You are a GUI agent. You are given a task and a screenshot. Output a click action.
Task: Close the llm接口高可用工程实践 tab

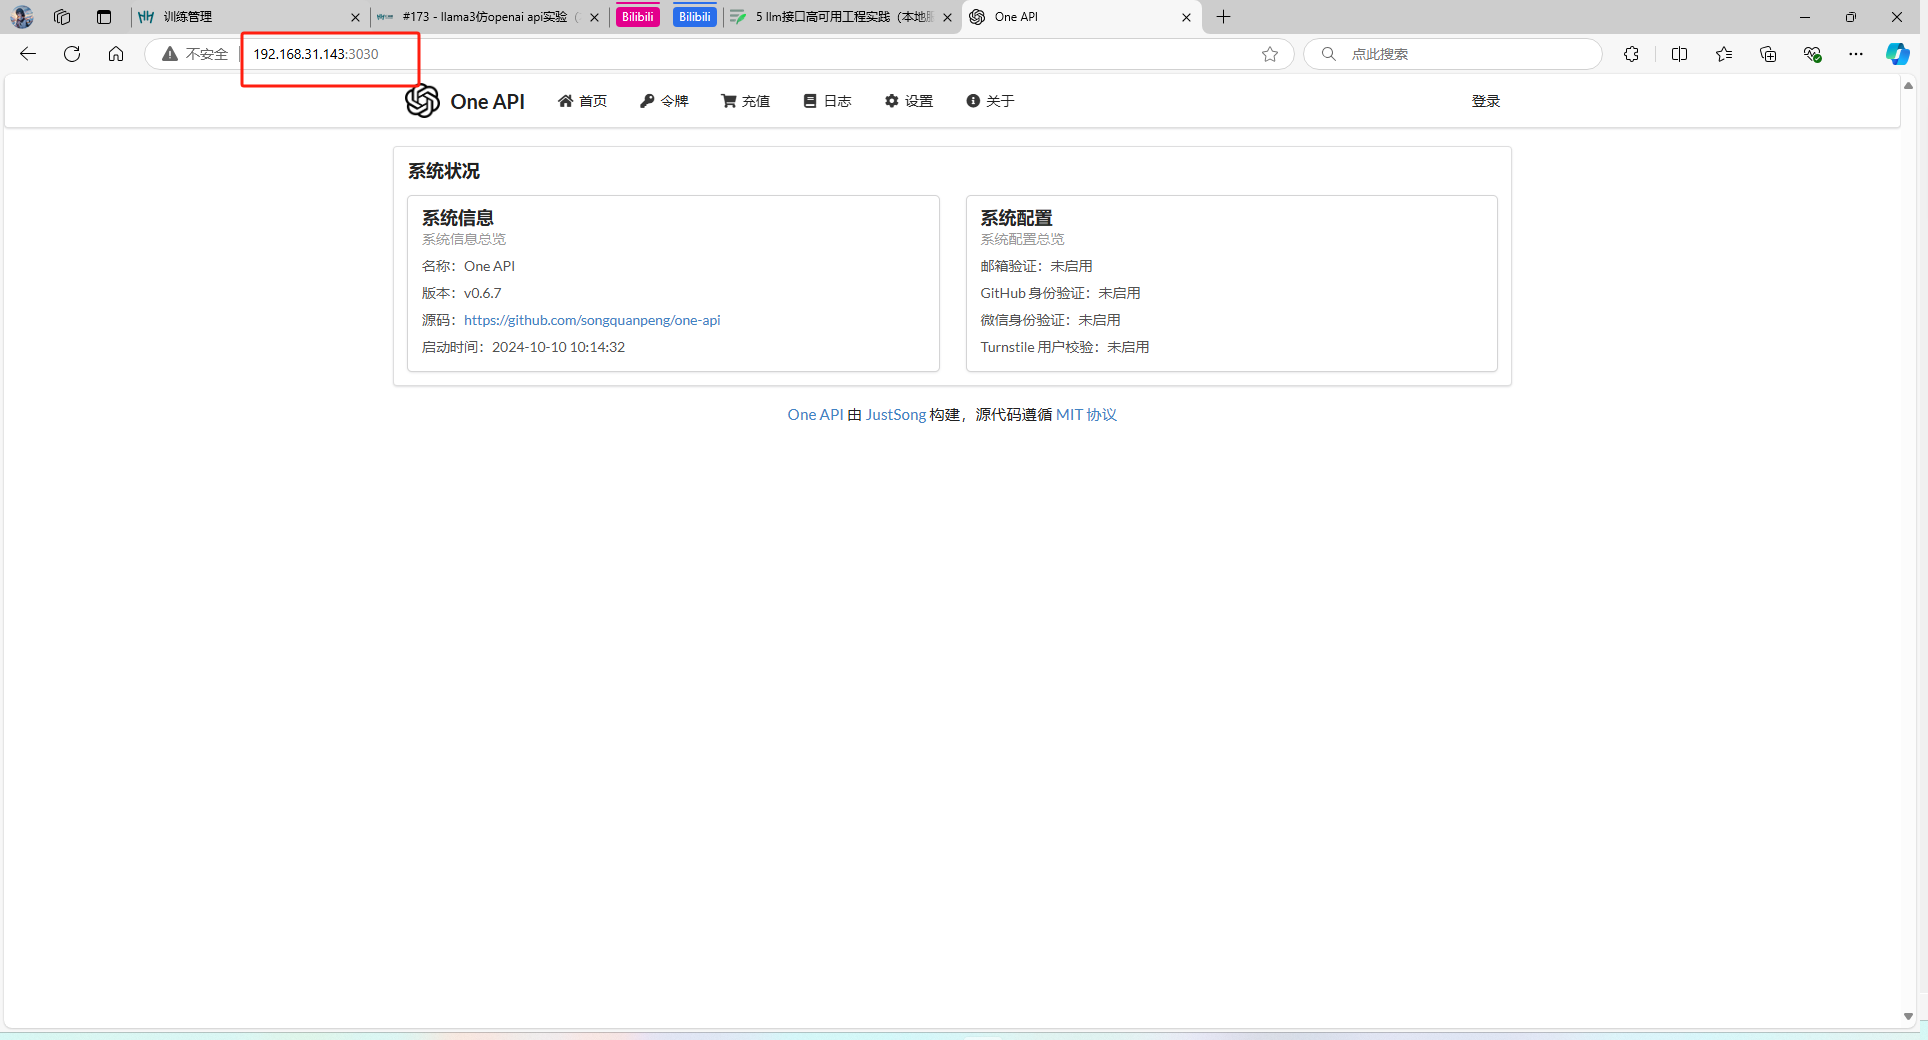click(947, 17)
